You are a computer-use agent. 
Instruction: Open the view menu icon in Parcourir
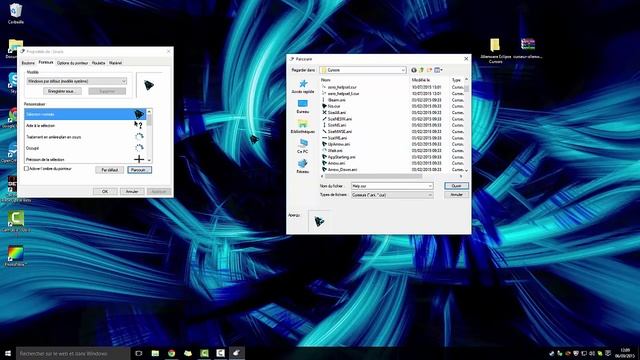point(438,70)
